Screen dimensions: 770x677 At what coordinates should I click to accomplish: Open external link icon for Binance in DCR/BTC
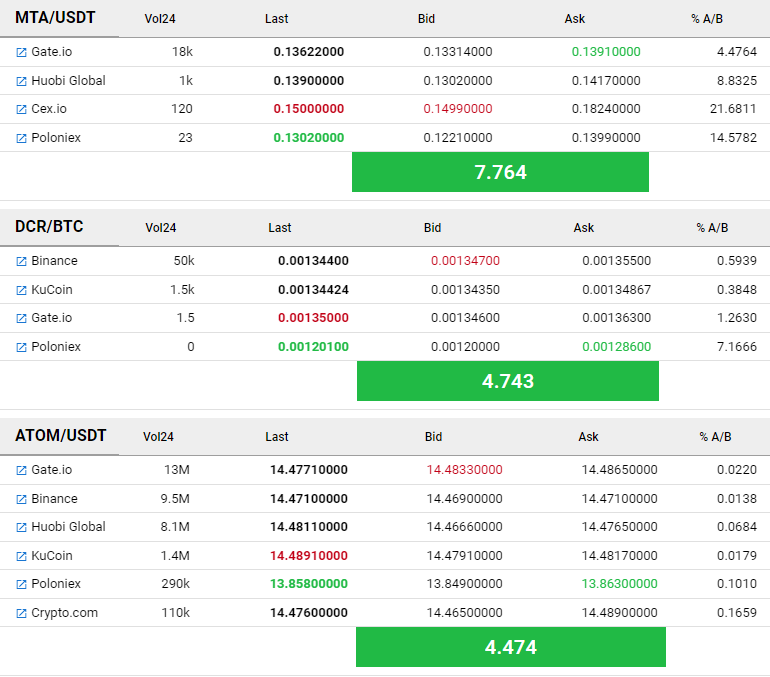click(x=21, y=262)
